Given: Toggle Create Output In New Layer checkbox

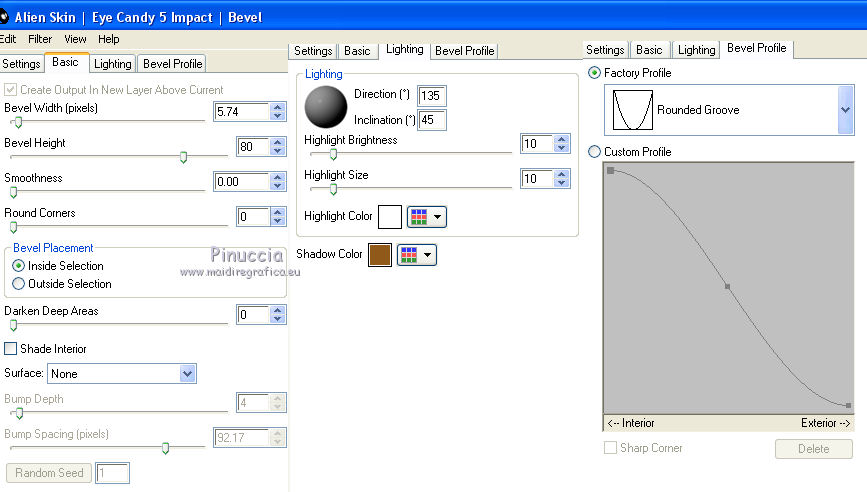Looking at the screenshot, I should tap(10, 90).
